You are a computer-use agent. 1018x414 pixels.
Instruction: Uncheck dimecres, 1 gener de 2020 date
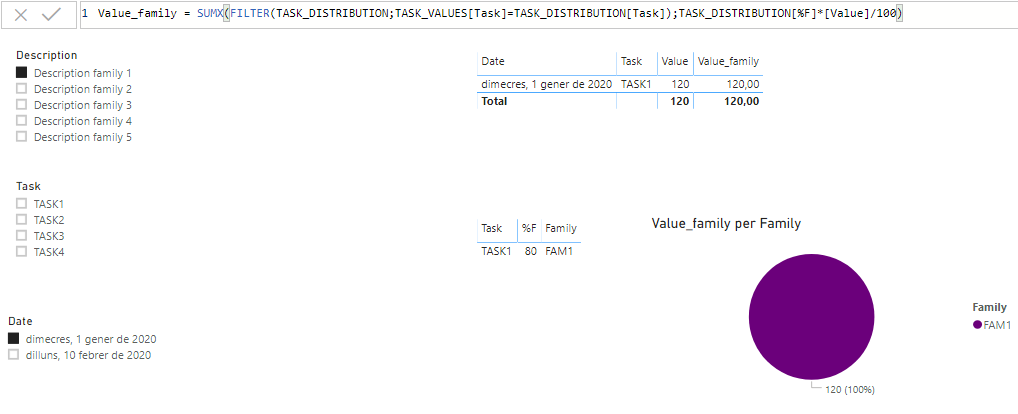14,339
